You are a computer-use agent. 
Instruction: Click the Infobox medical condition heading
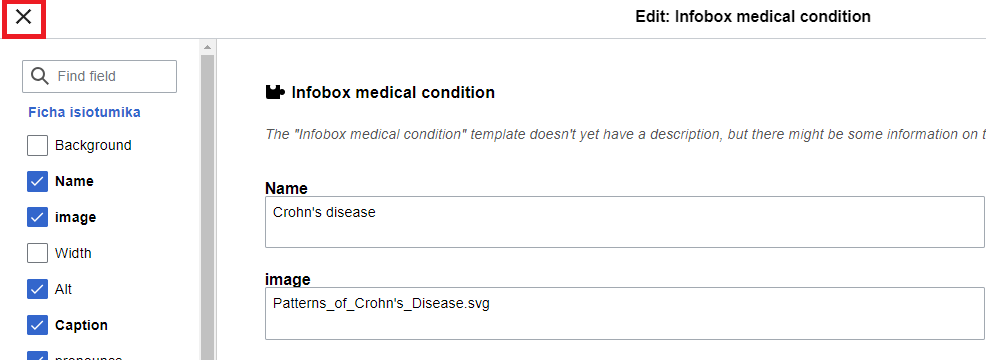[393, 93]
